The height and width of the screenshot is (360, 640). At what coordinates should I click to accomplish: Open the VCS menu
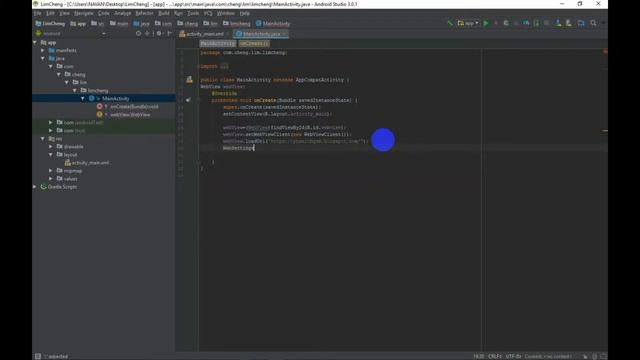[208, 13]
